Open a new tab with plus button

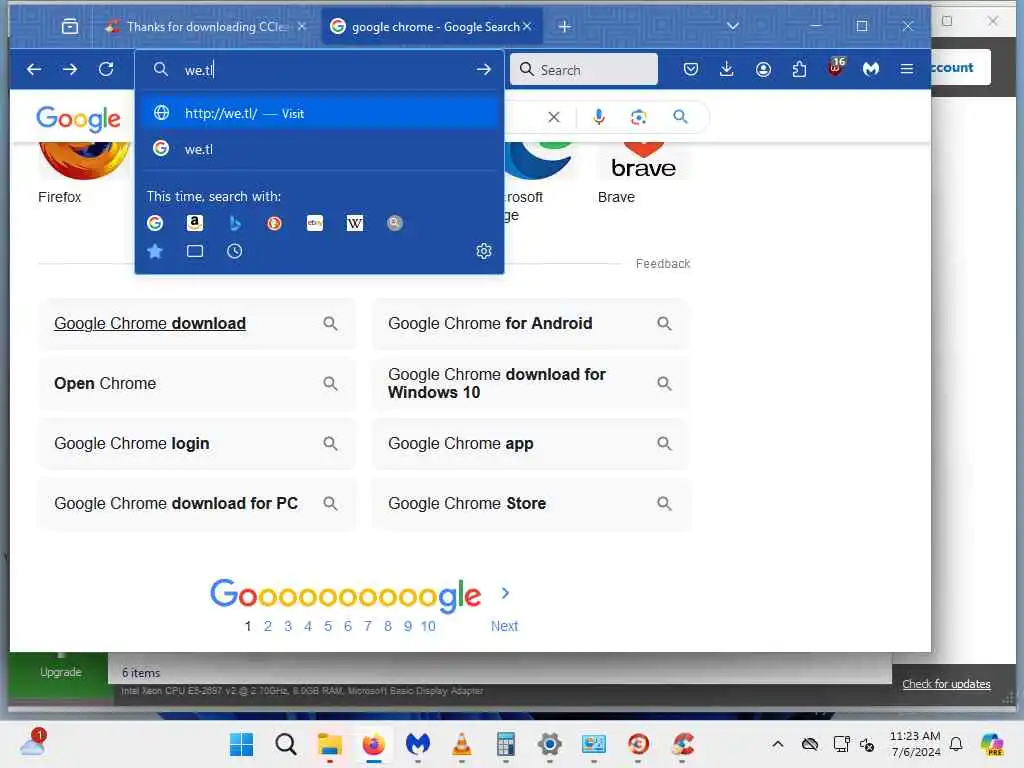[565, 26]
